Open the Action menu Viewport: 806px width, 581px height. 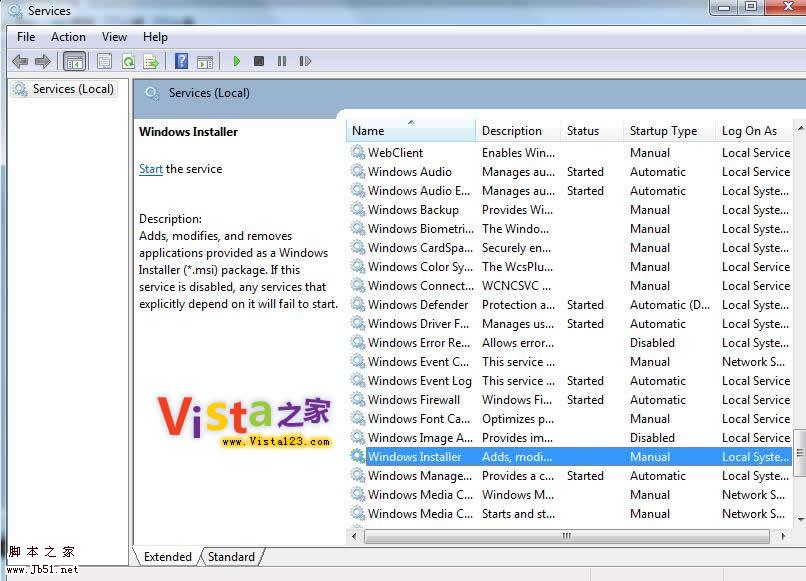click(68, 37)
